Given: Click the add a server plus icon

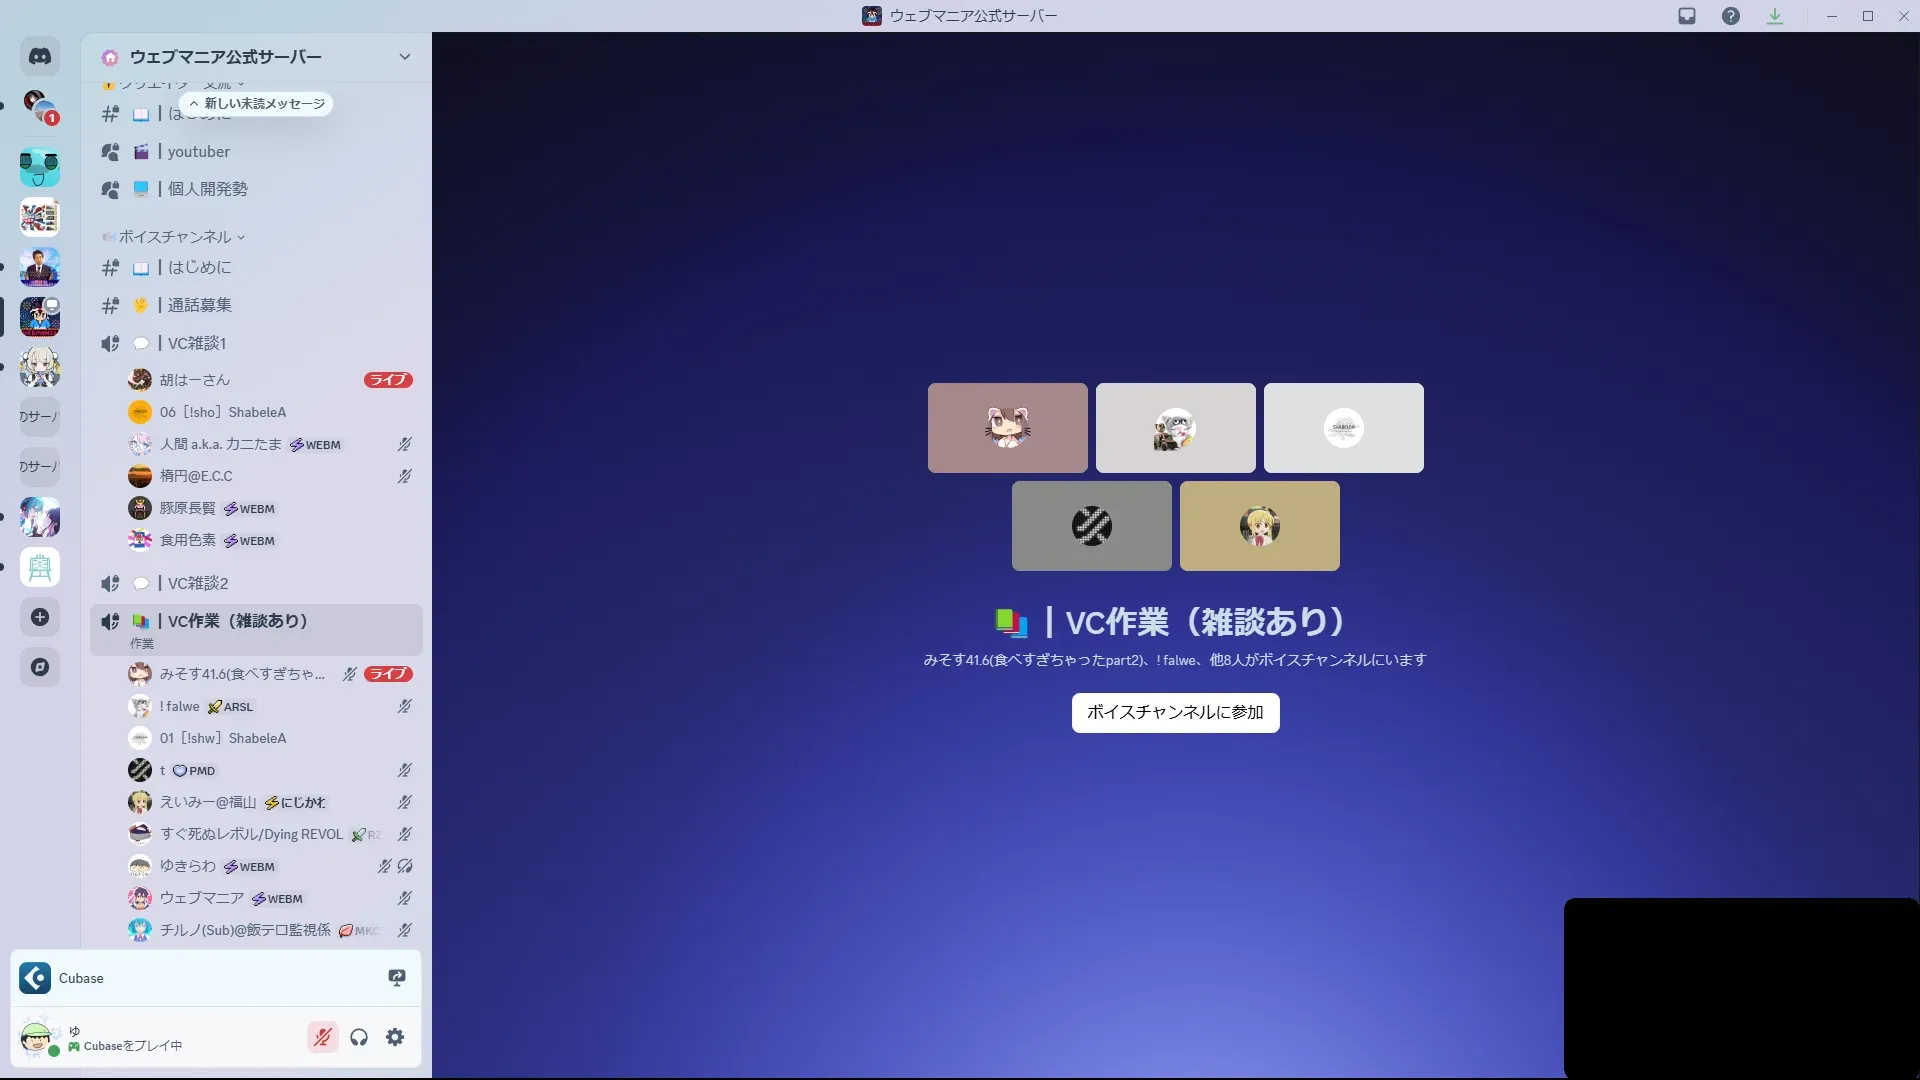Looking at the screenshot, I should [40, 617].
